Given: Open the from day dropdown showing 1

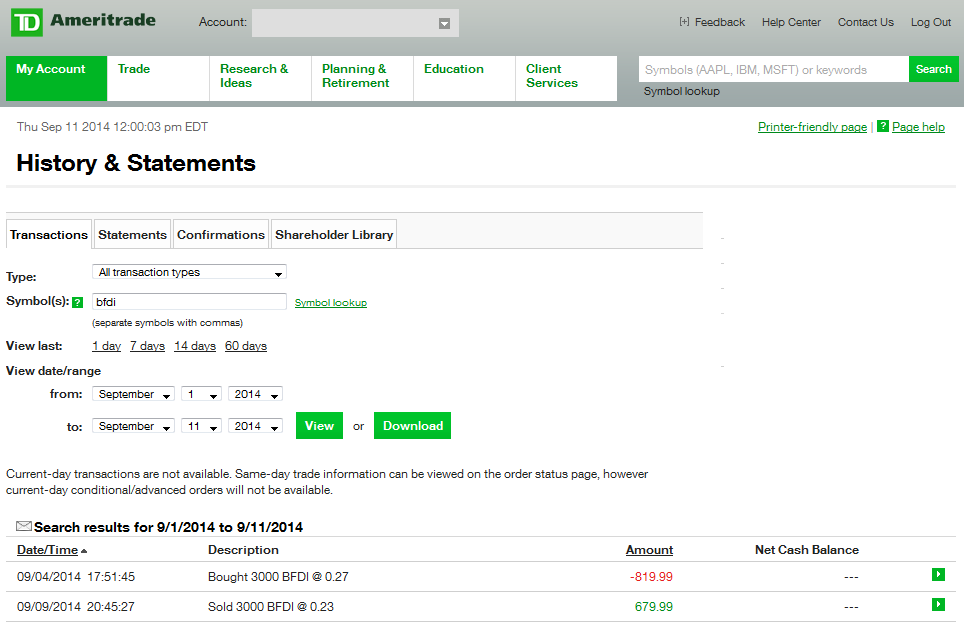Looking at the screenshot, I should click(x=202, y=394).
